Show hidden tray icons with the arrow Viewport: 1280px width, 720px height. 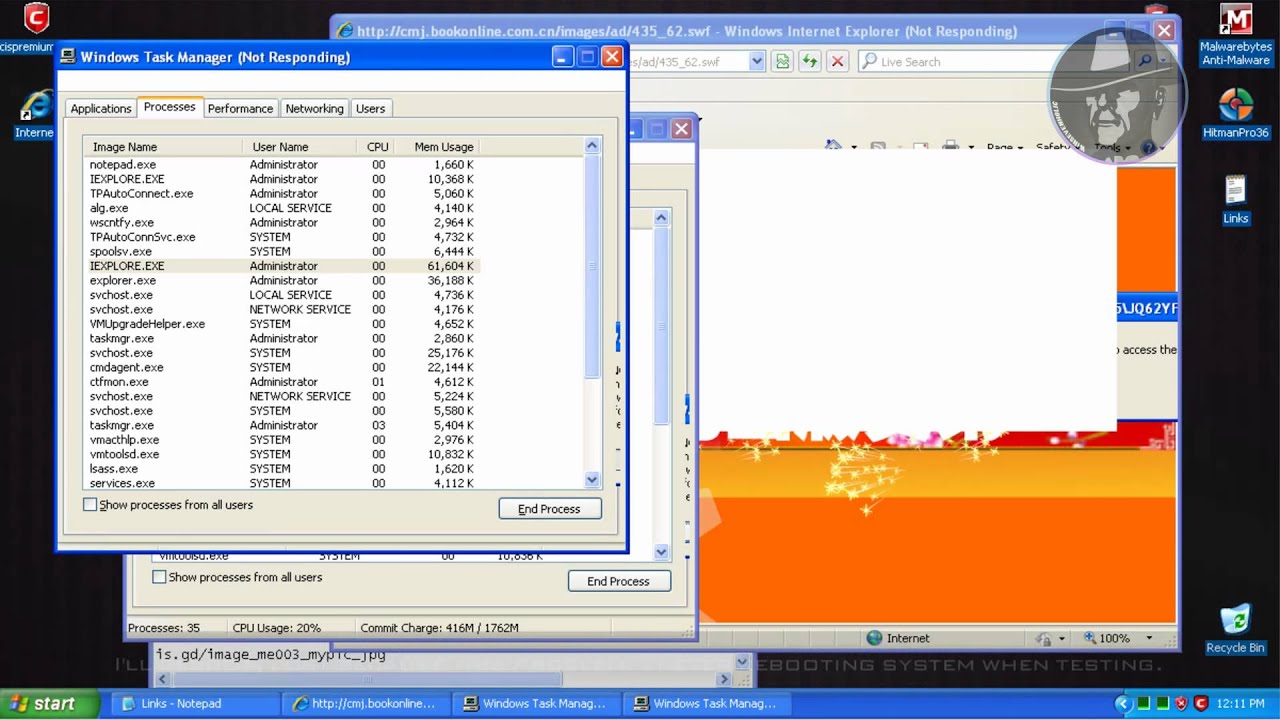click(1122, 704)
